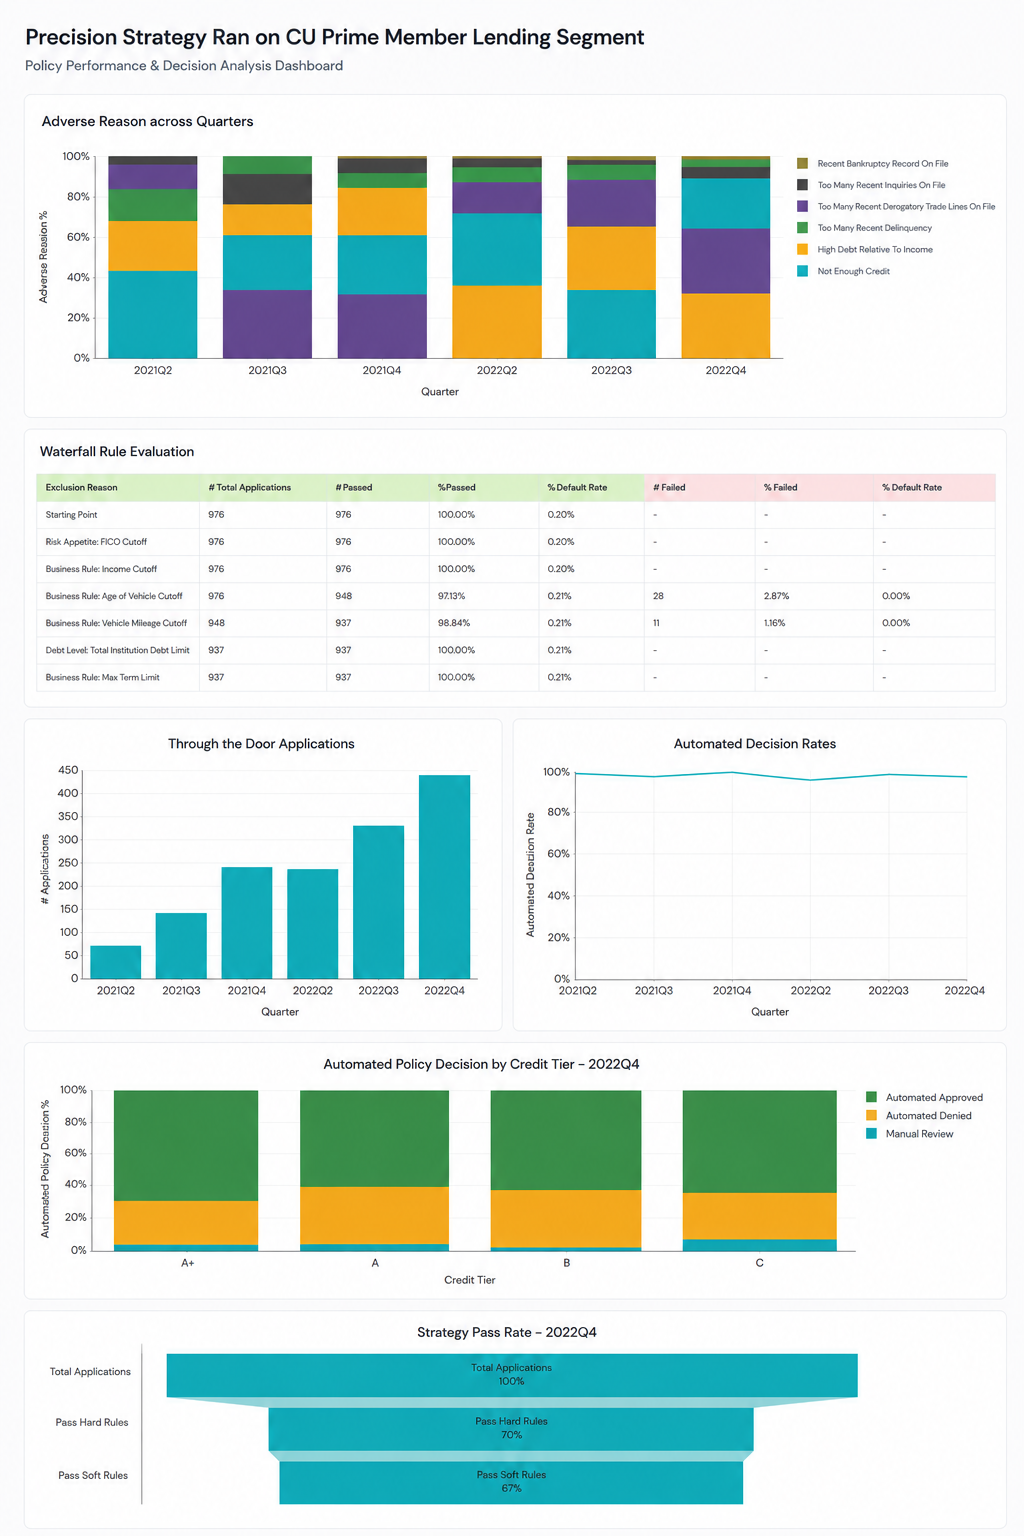Click the green Approved segment of tier B bar
Viewport: 1024px width, 1536px height.
[x=566, y=1140]
